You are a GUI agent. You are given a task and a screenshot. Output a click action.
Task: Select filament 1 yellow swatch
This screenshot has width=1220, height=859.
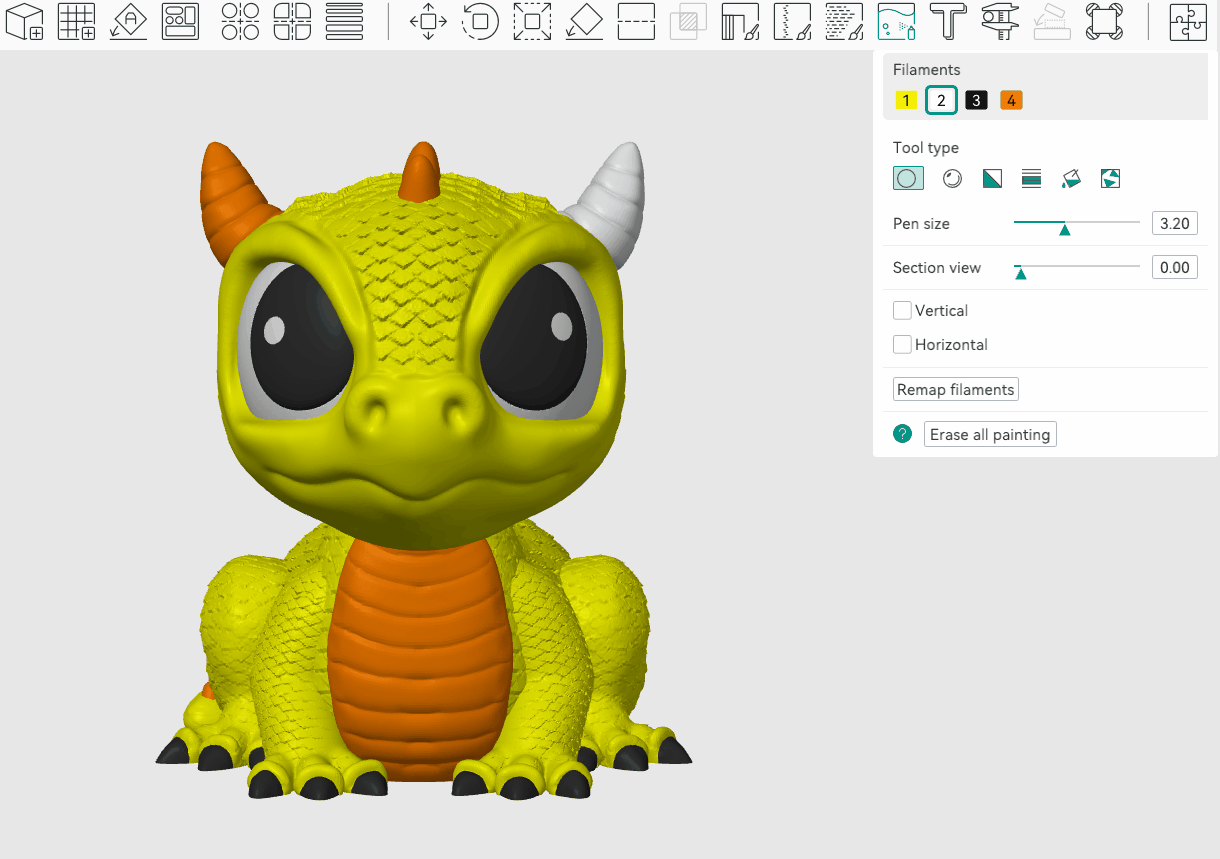coord(906,100)
